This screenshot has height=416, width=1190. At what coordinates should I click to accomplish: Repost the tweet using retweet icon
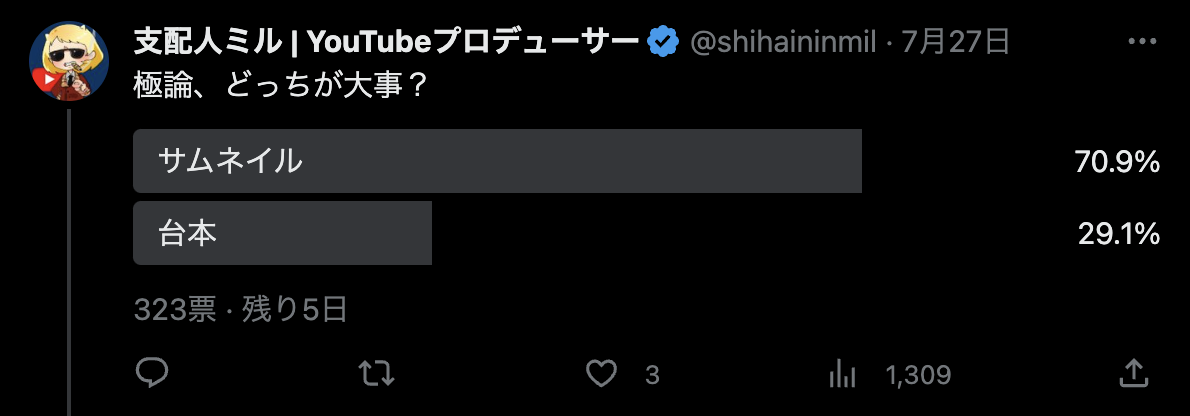point(376,373)
